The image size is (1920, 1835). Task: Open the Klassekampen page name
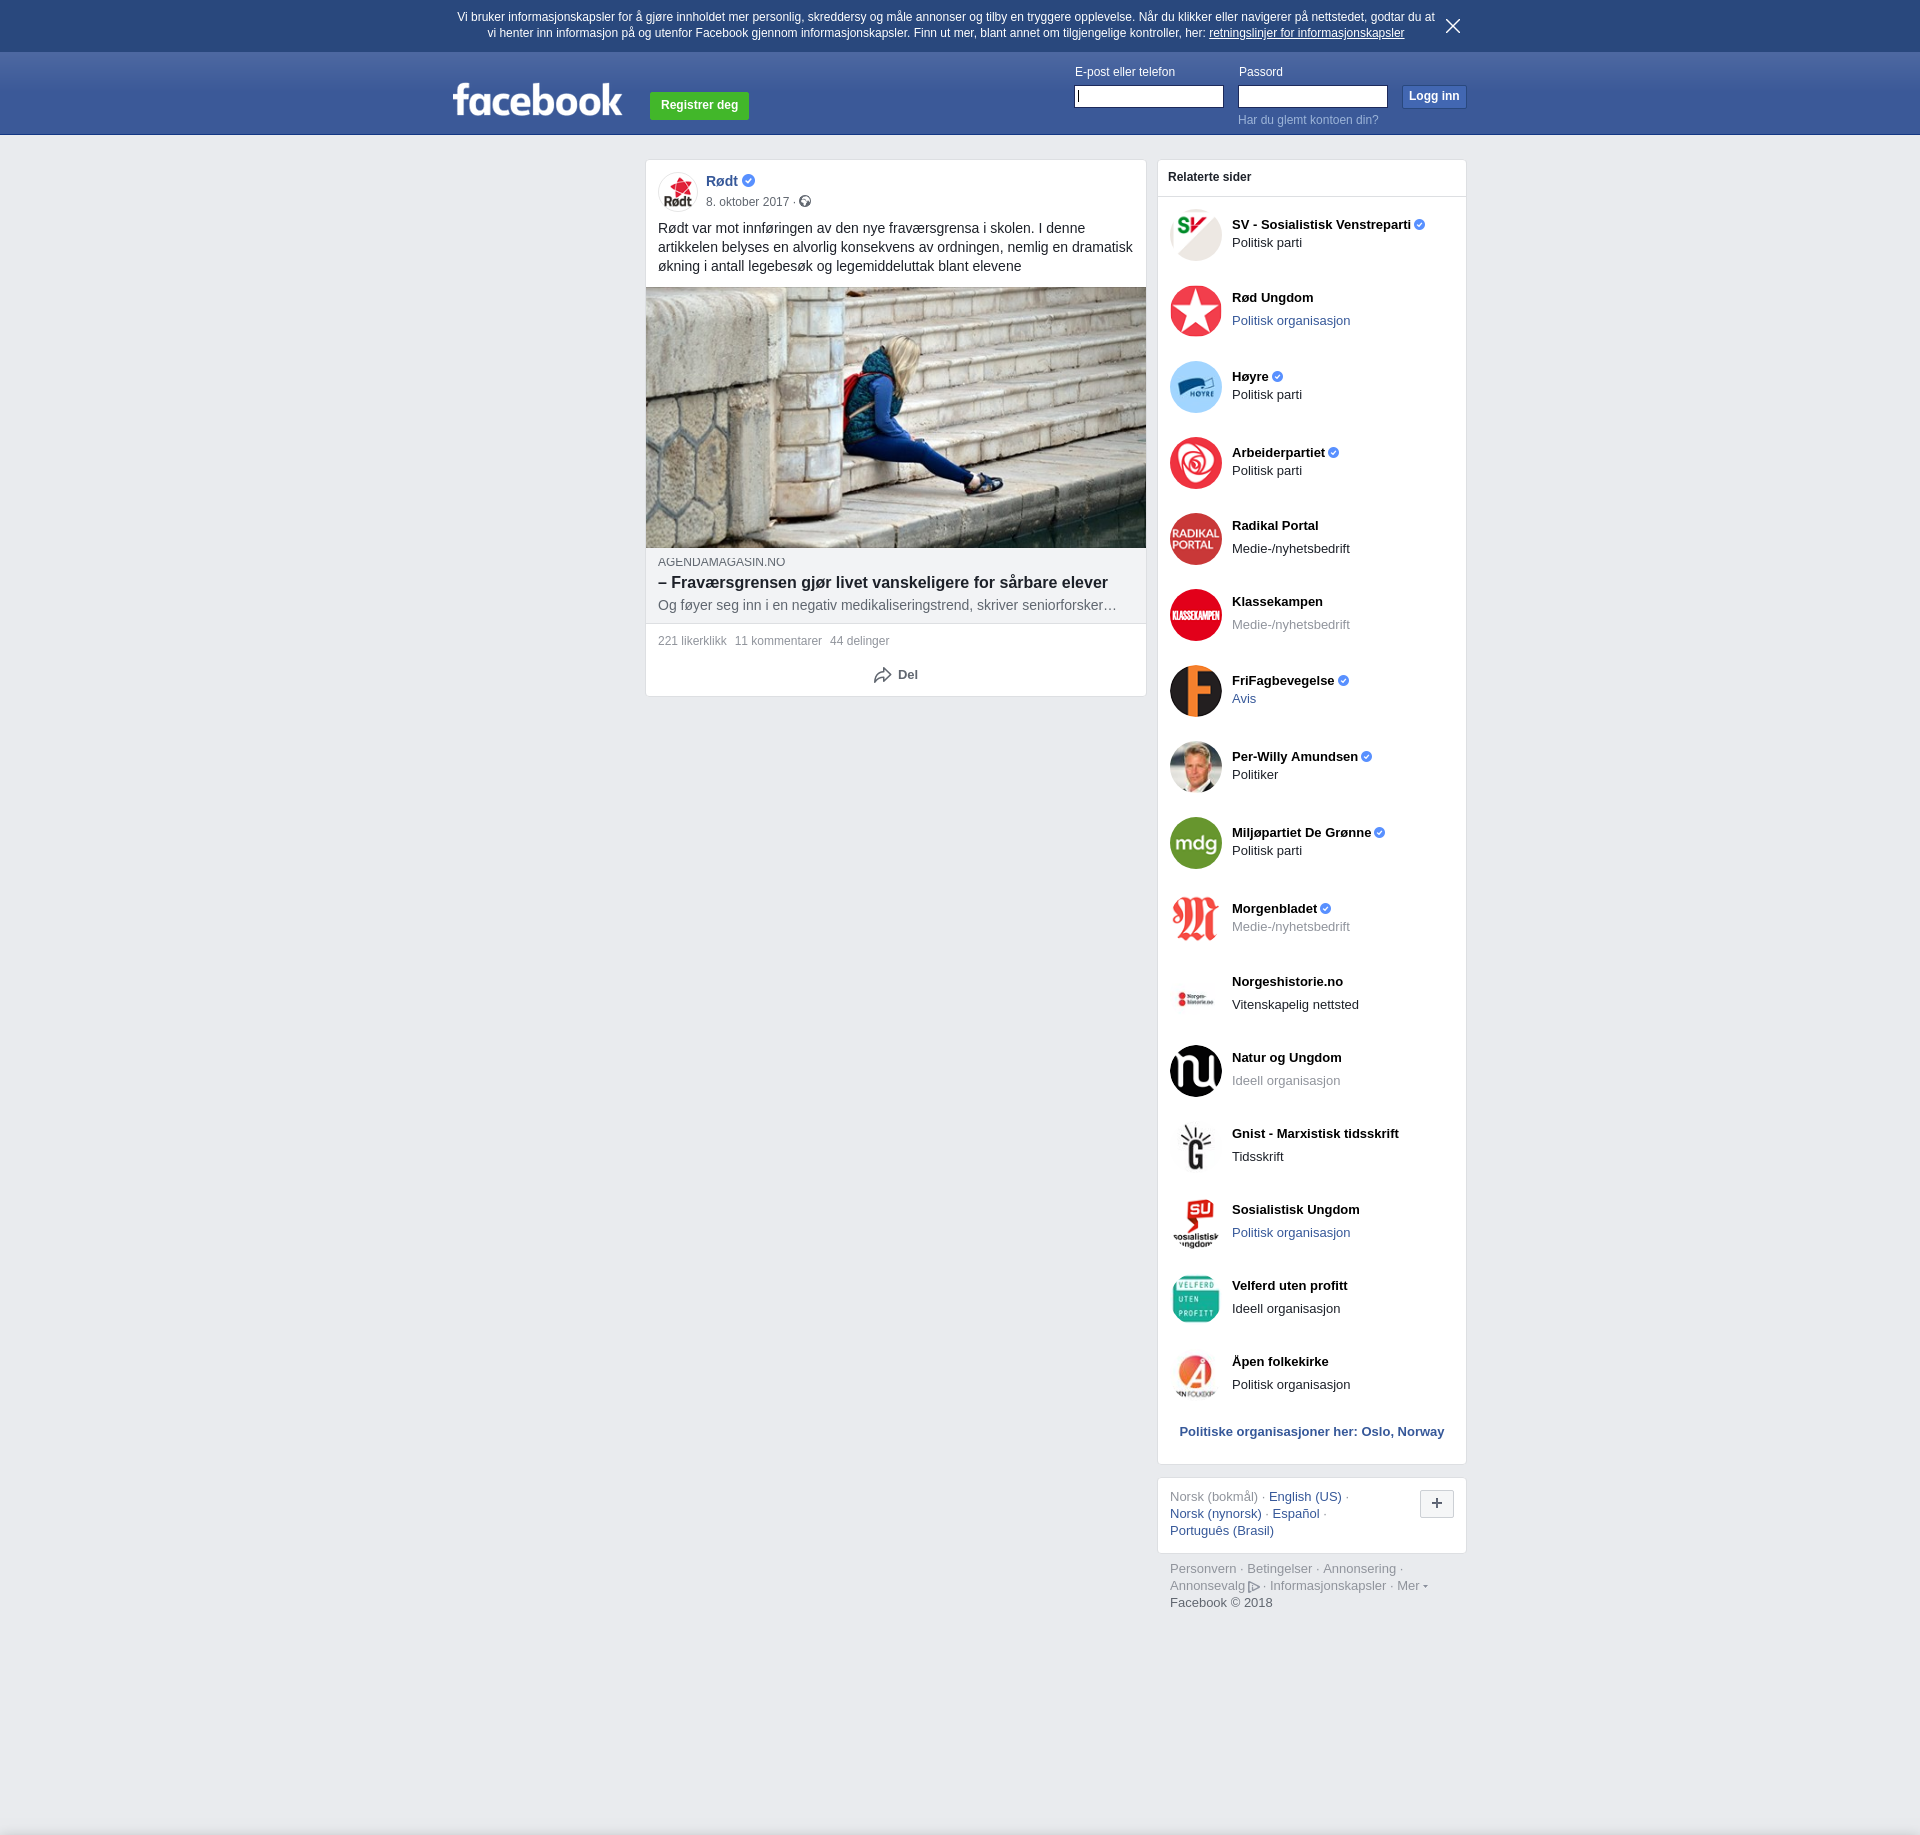[x=1277, y=602]
